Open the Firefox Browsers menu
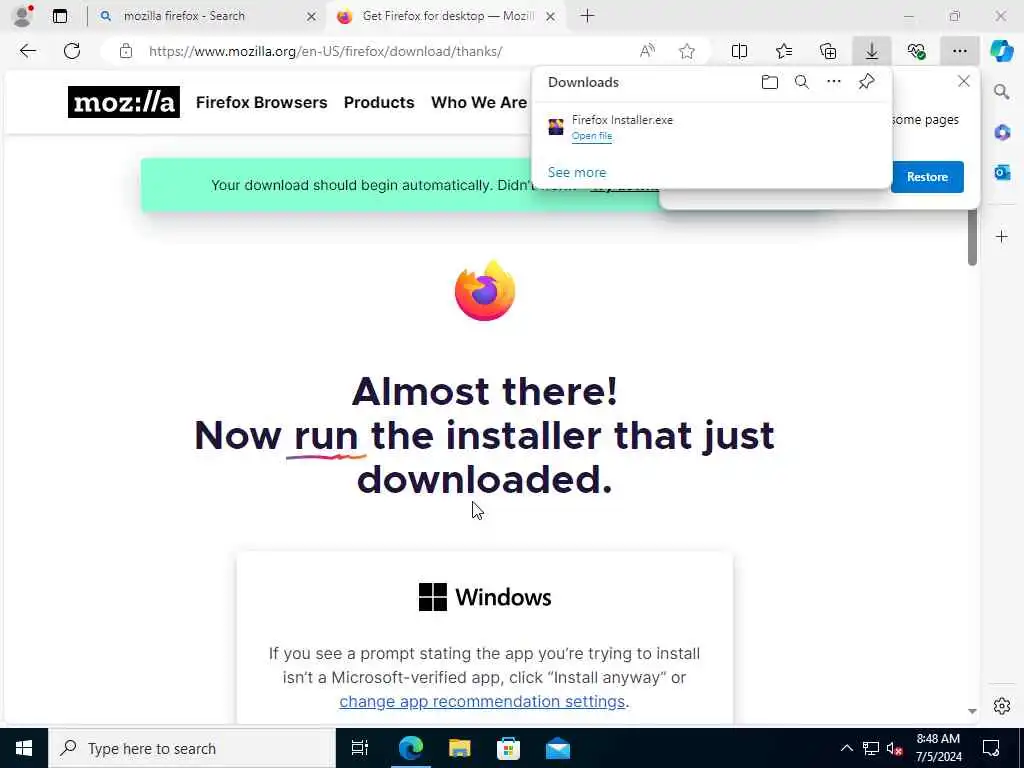 pyautogui.click(x=261, y=103)
